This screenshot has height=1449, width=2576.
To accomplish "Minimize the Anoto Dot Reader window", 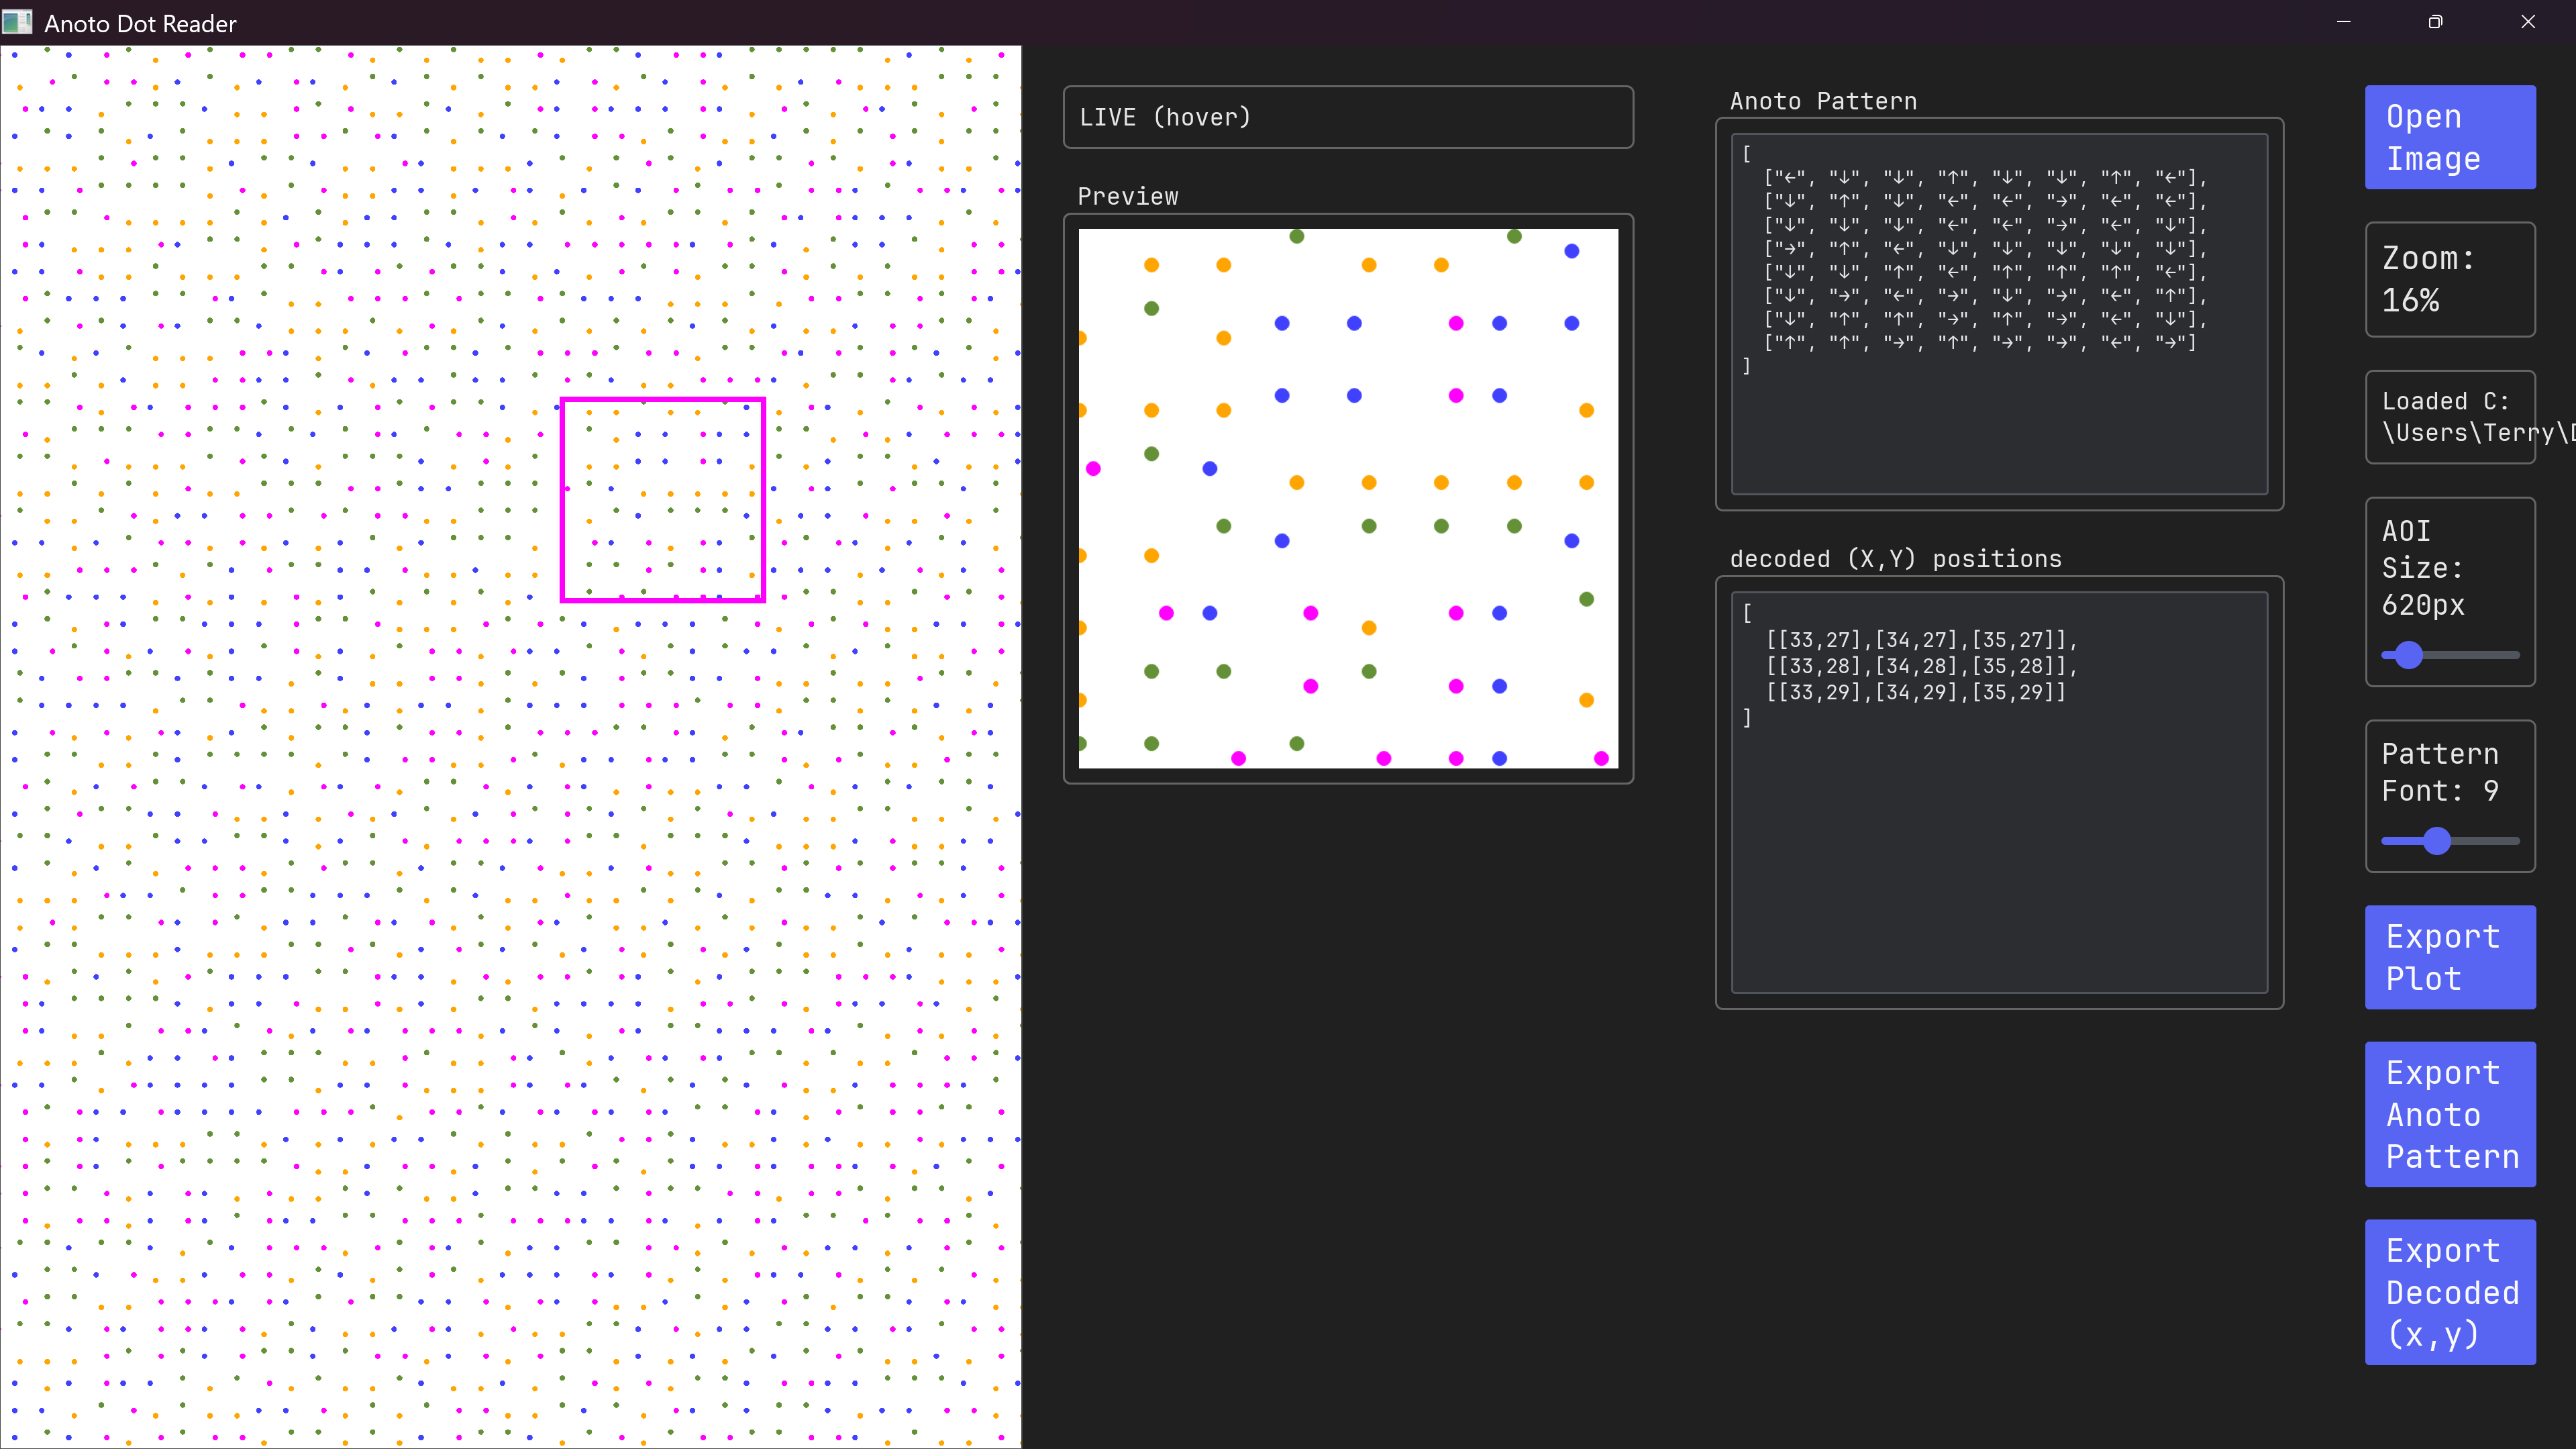I will 2343,22.
